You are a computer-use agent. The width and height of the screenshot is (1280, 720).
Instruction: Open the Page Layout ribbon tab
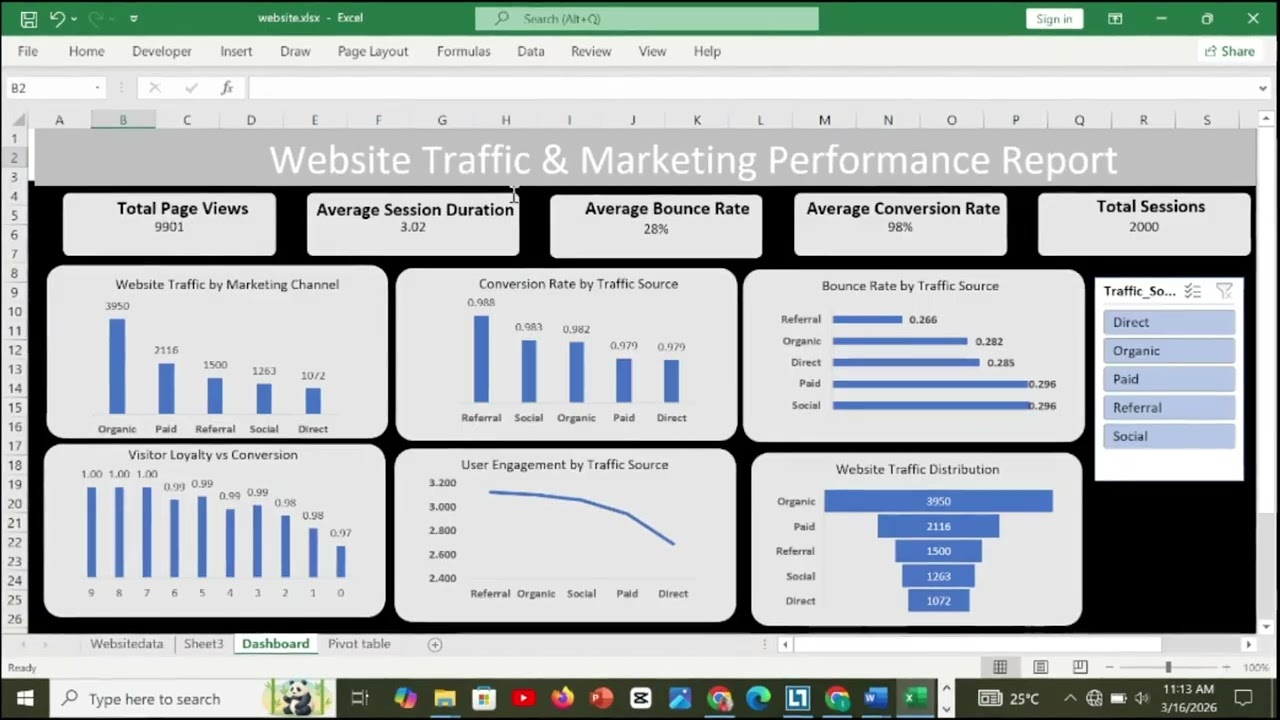pos(373,51)
